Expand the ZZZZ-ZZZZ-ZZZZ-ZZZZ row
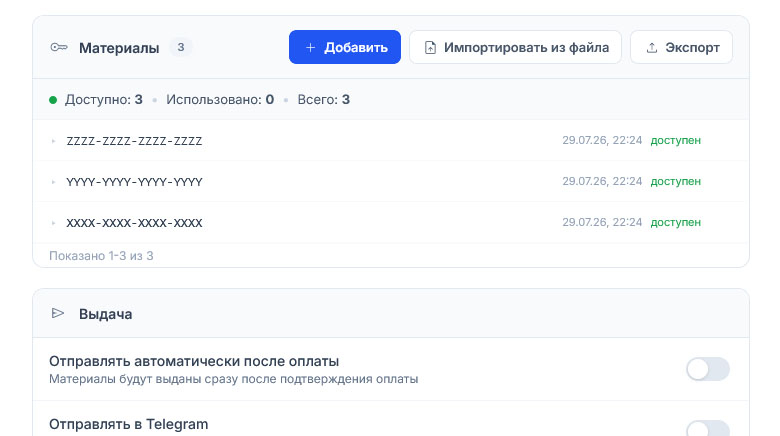This screenshot has width=780, height=436. pos(53,141)
